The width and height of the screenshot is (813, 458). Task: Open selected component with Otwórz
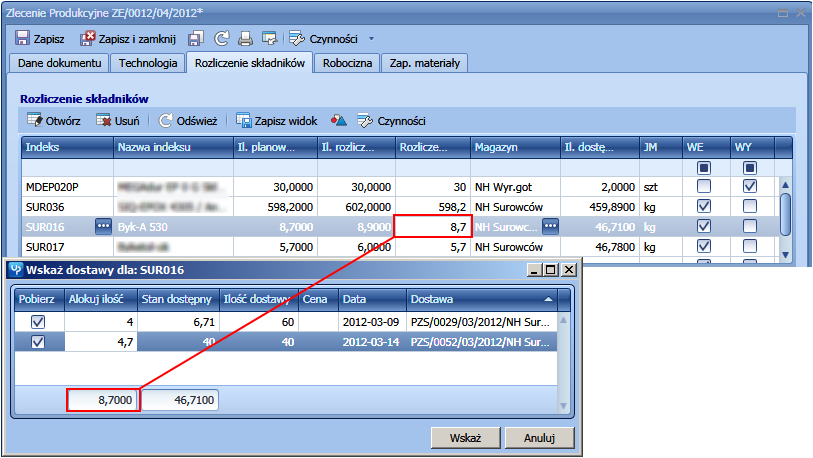(54, 120)
